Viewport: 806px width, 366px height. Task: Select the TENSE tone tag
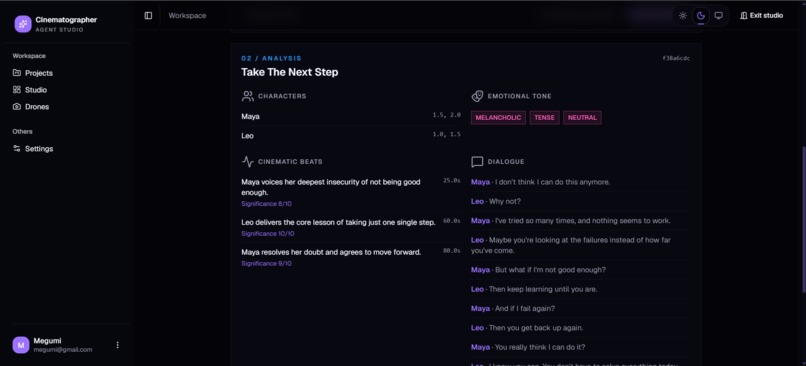[x=544, y=118]
